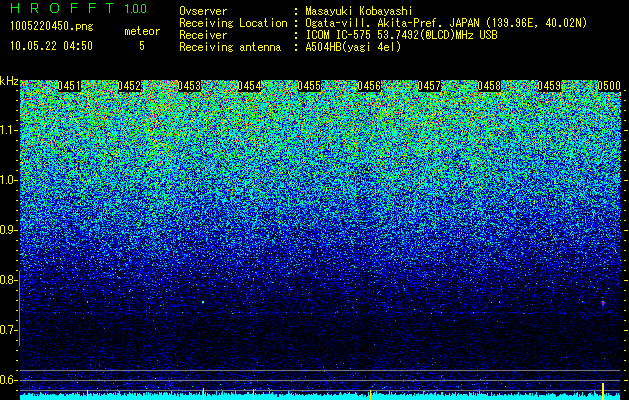629x400 pixels.
Task: Click the date stamp 10.05.22 04:50
Action: click(51, 46)
